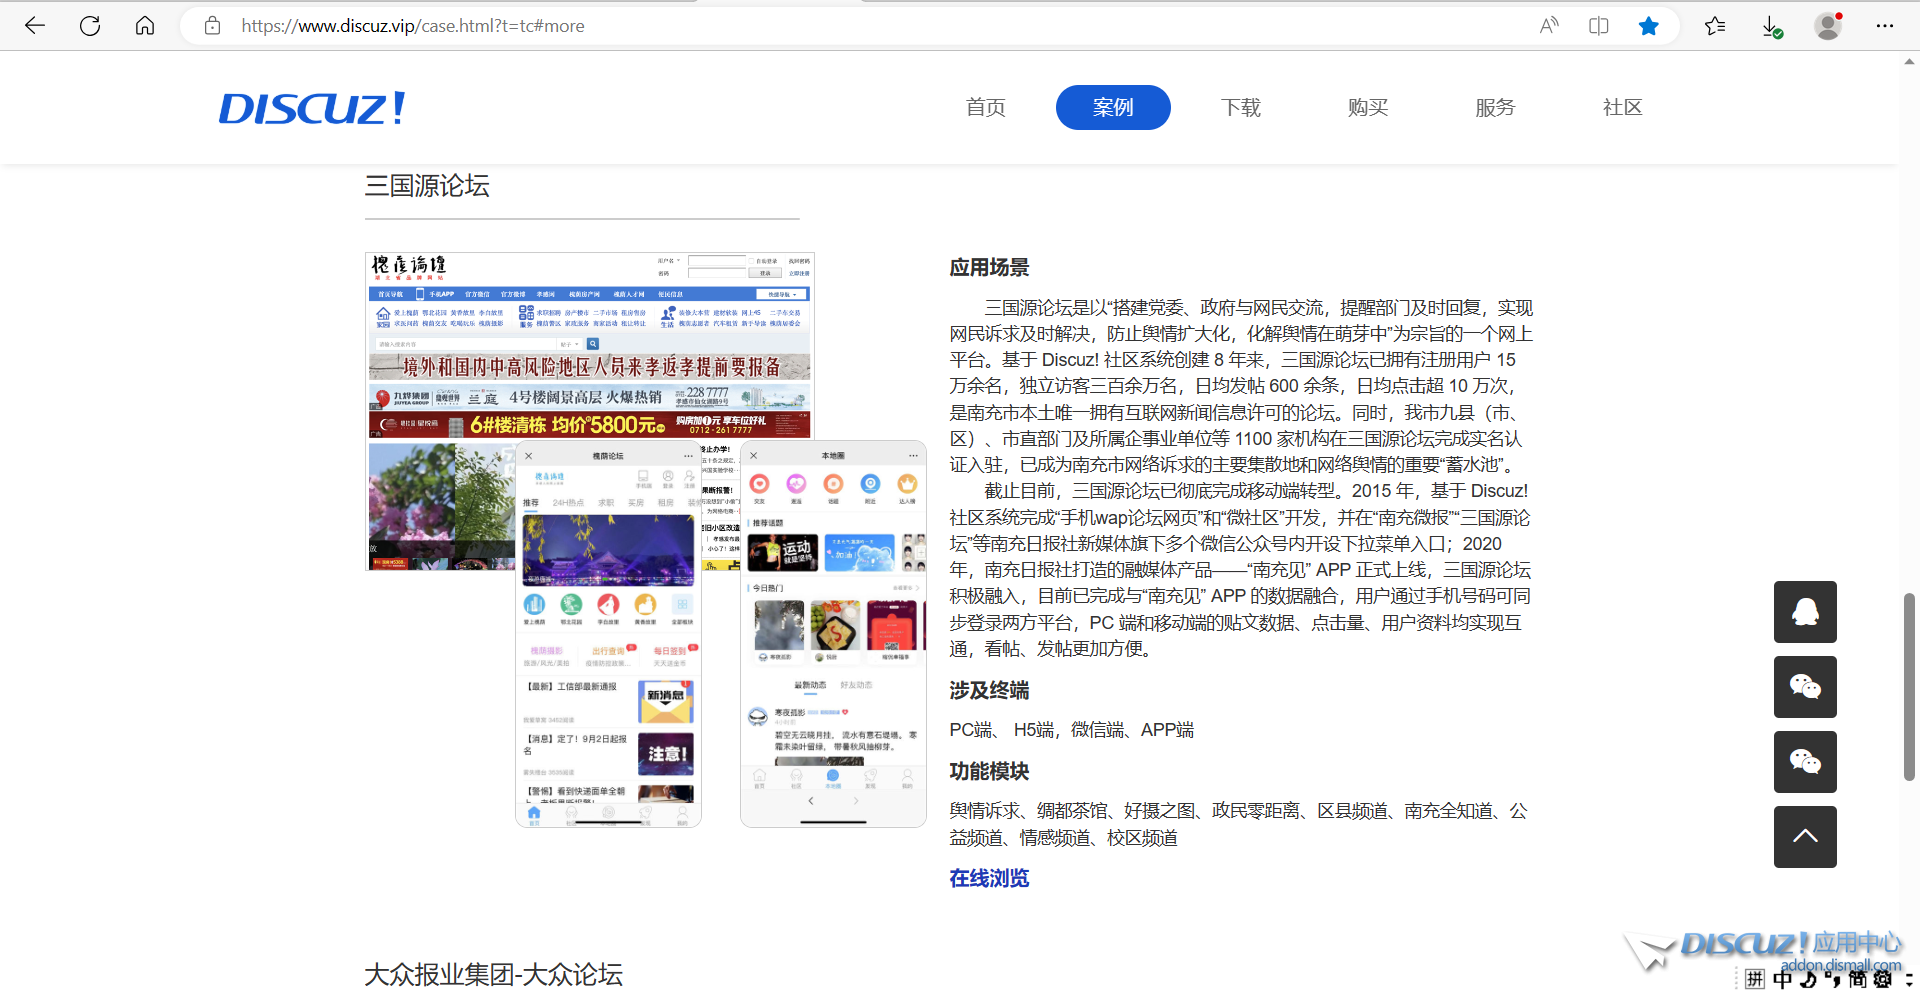Image resolution: width=1920 pixels, height=991 pixels.
Task: Click the Downloads icon with green checkmark
Action: 1772,25
